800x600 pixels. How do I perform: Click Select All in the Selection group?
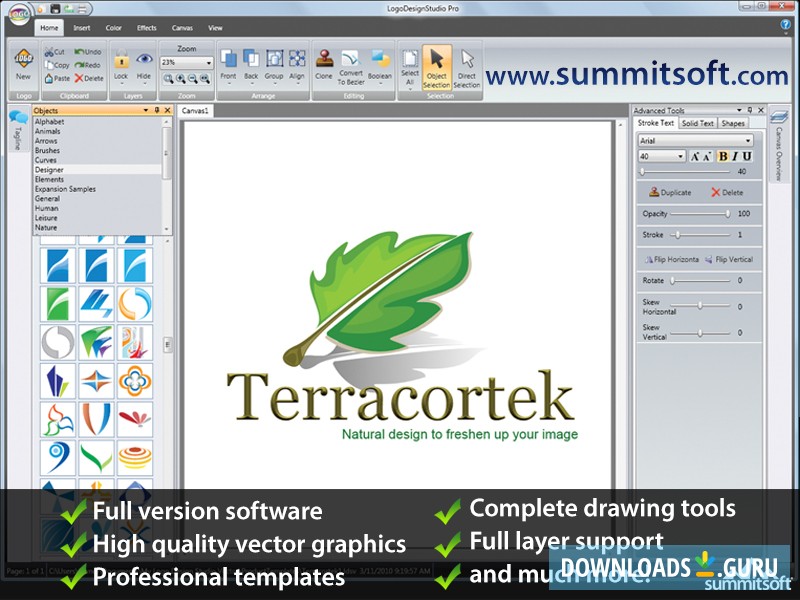pyautogui.click(x=409, y=65)
